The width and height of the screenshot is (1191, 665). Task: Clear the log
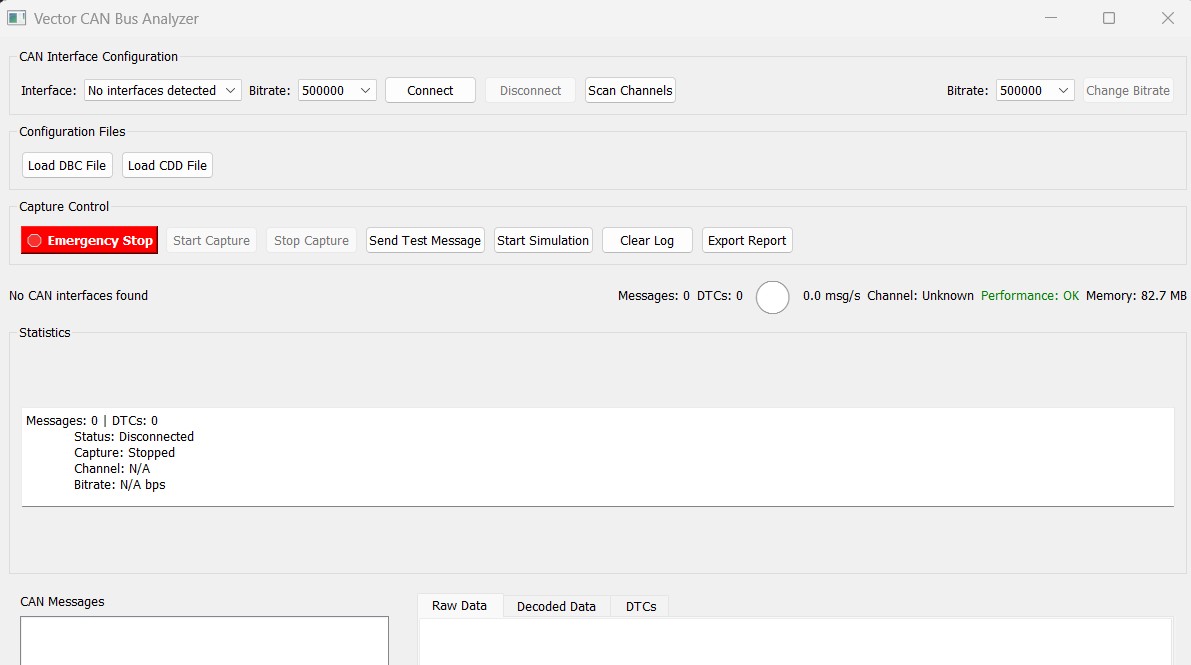[647, 241]
